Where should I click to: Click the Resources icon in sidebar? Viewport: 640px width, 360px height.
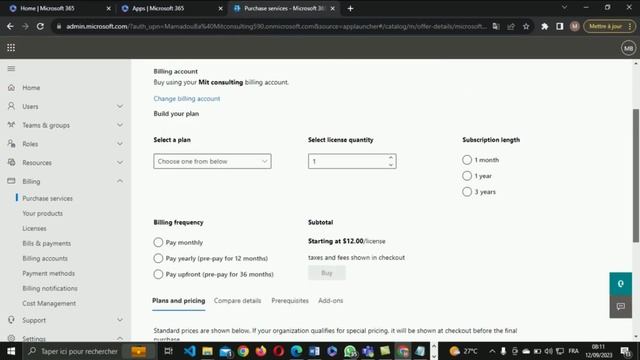tap(11, 162)
